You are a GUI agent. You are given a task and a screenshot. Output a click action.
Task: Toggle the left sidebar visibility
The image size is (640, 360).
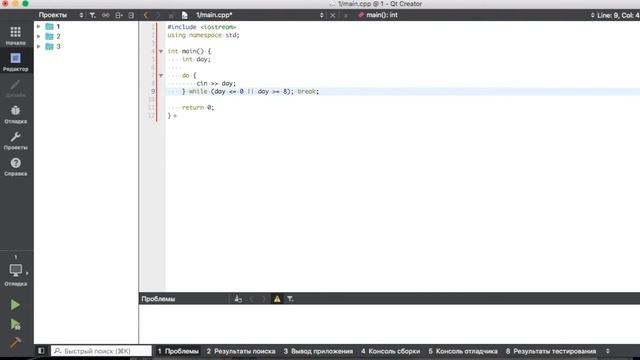pyautogui.click(x=41, y=351)
